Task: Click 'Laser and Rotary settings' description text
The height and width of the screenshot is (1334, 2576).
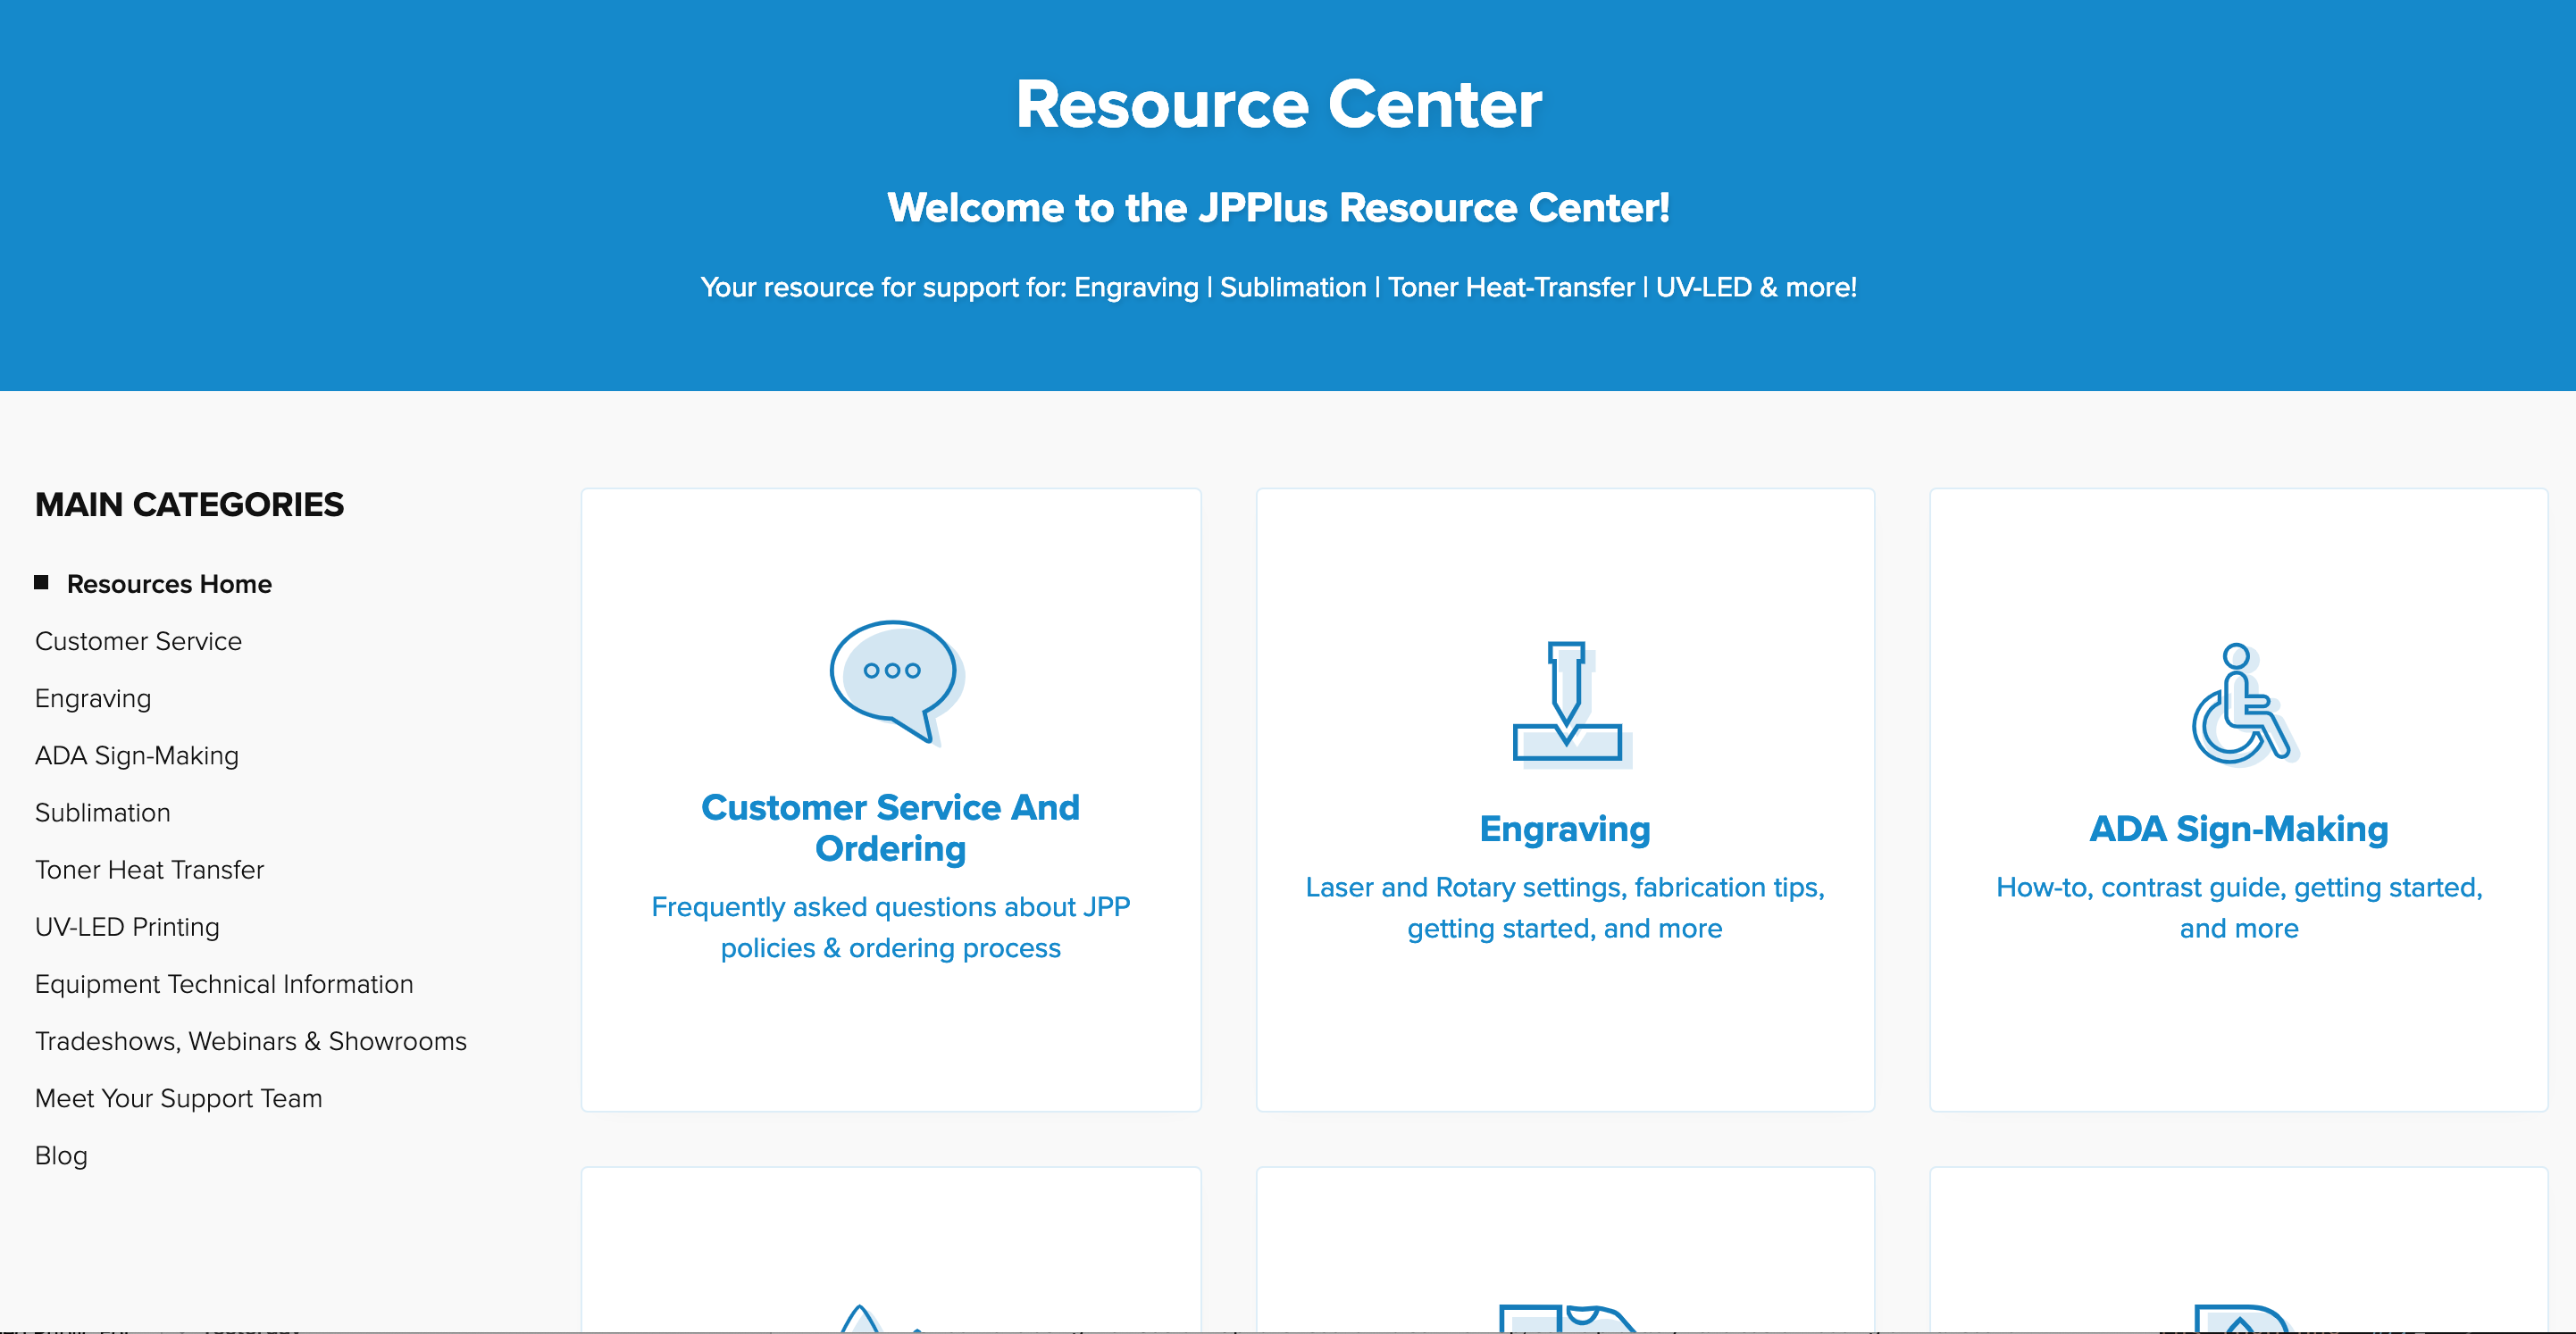Action: coord(1565,908)
